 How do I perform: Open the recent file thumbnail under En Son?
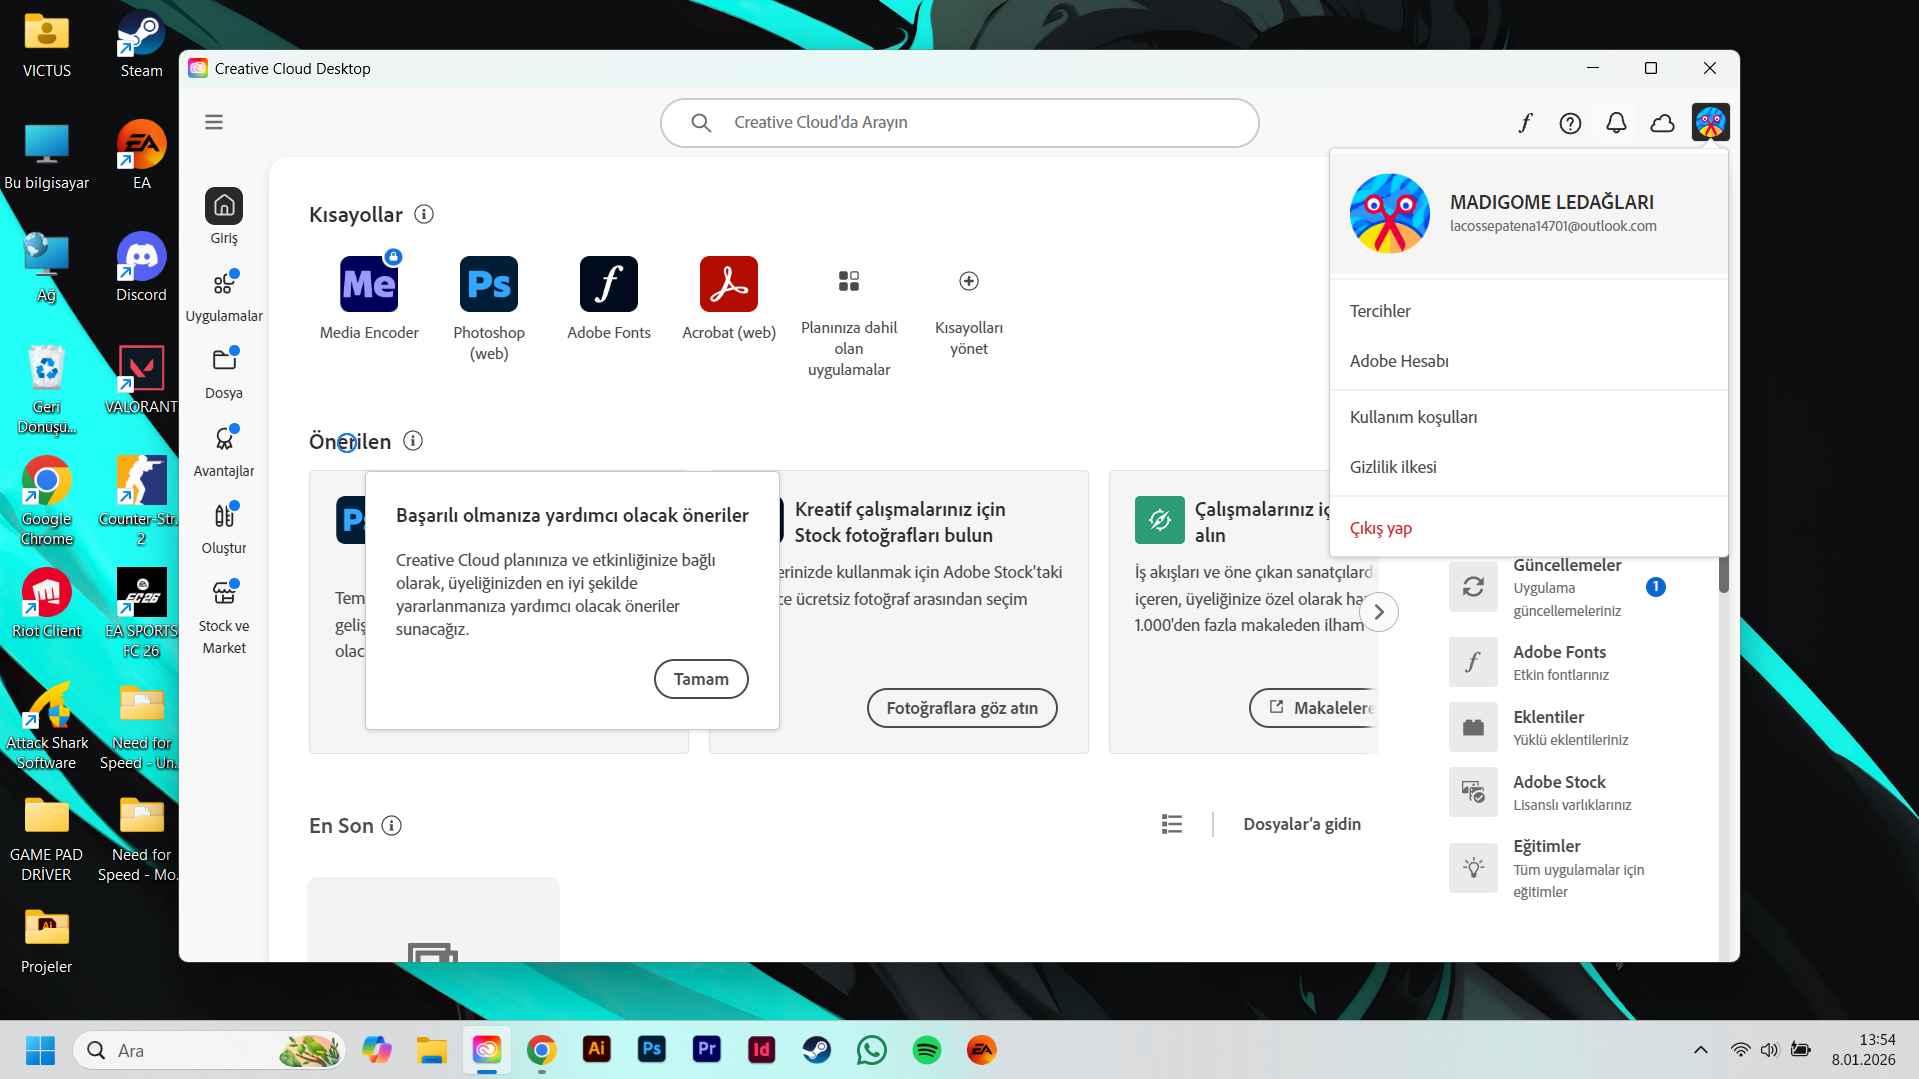[433, 920]
